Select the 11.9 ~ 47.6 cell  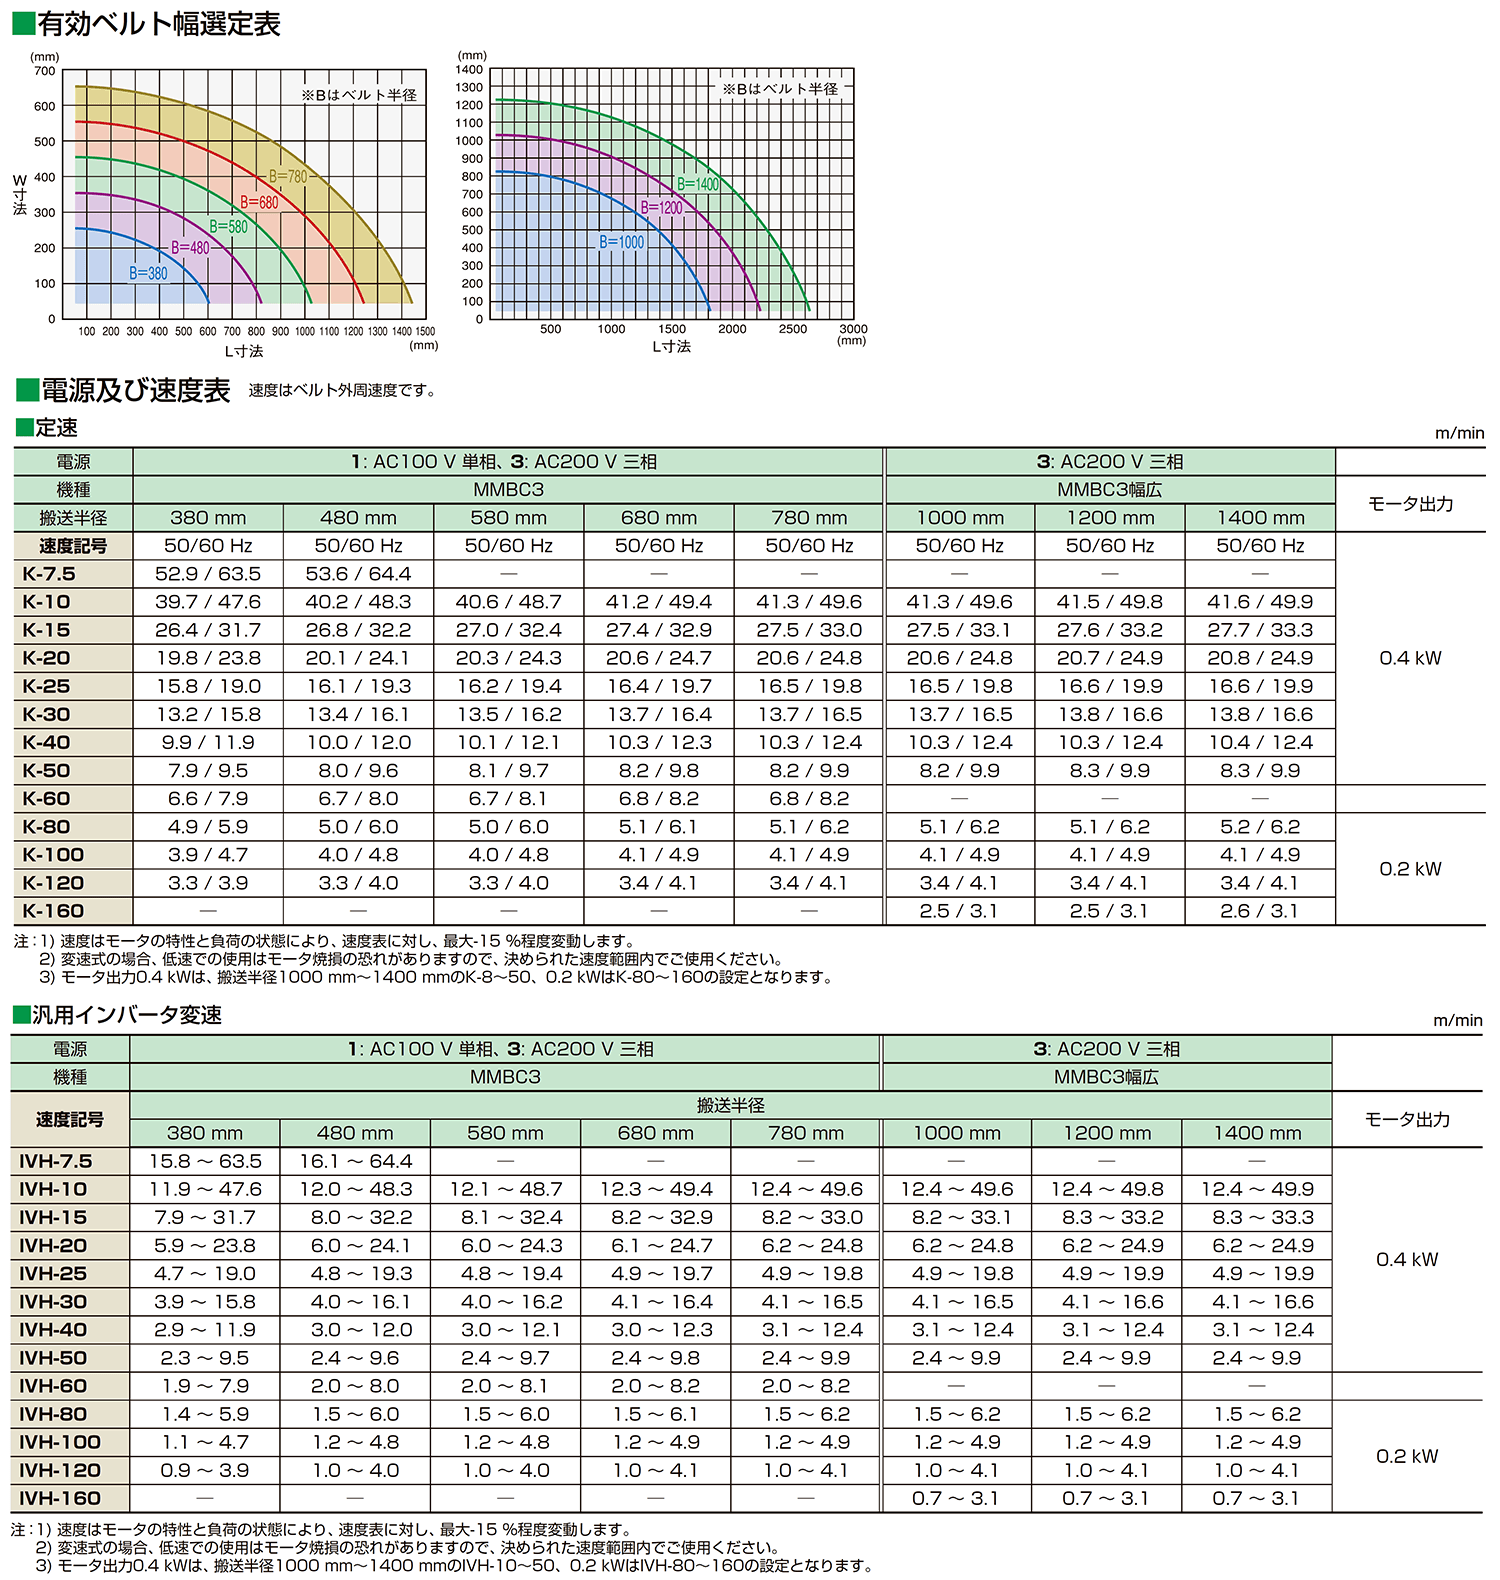[205, 1189]
